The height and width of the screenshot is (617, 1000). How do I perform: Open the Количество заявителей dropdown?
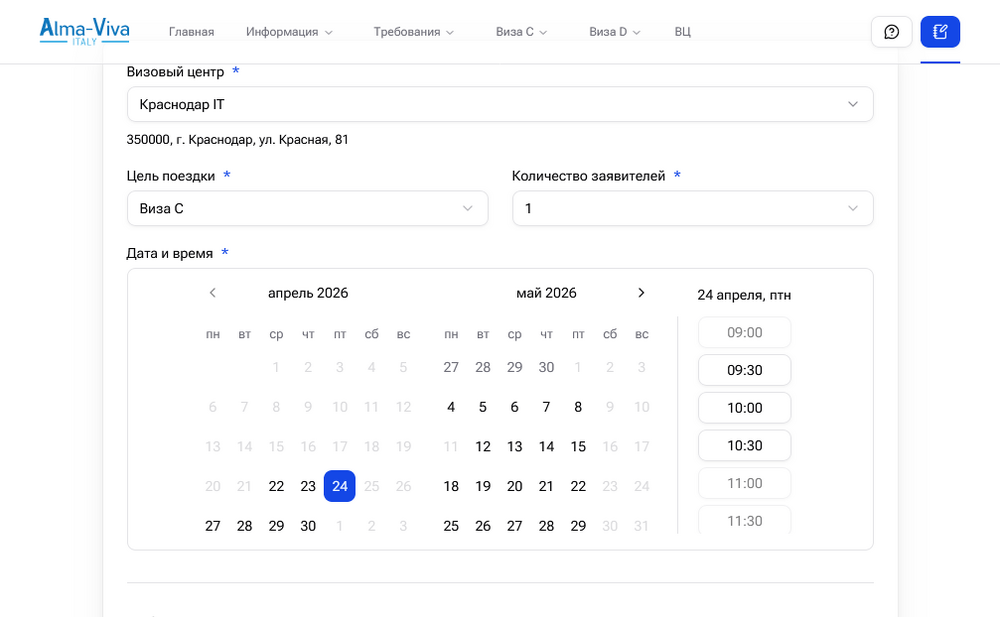pyautogui.click(x=692, y=208)
